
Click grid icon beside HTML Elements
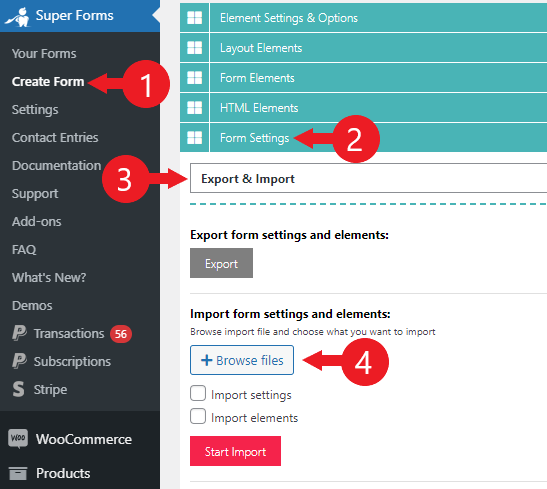click(x=194, y=108)
